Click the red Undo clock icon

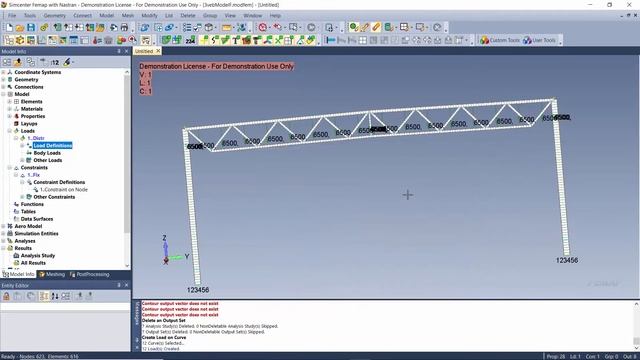pyautogui.click(x=263, y=28)
